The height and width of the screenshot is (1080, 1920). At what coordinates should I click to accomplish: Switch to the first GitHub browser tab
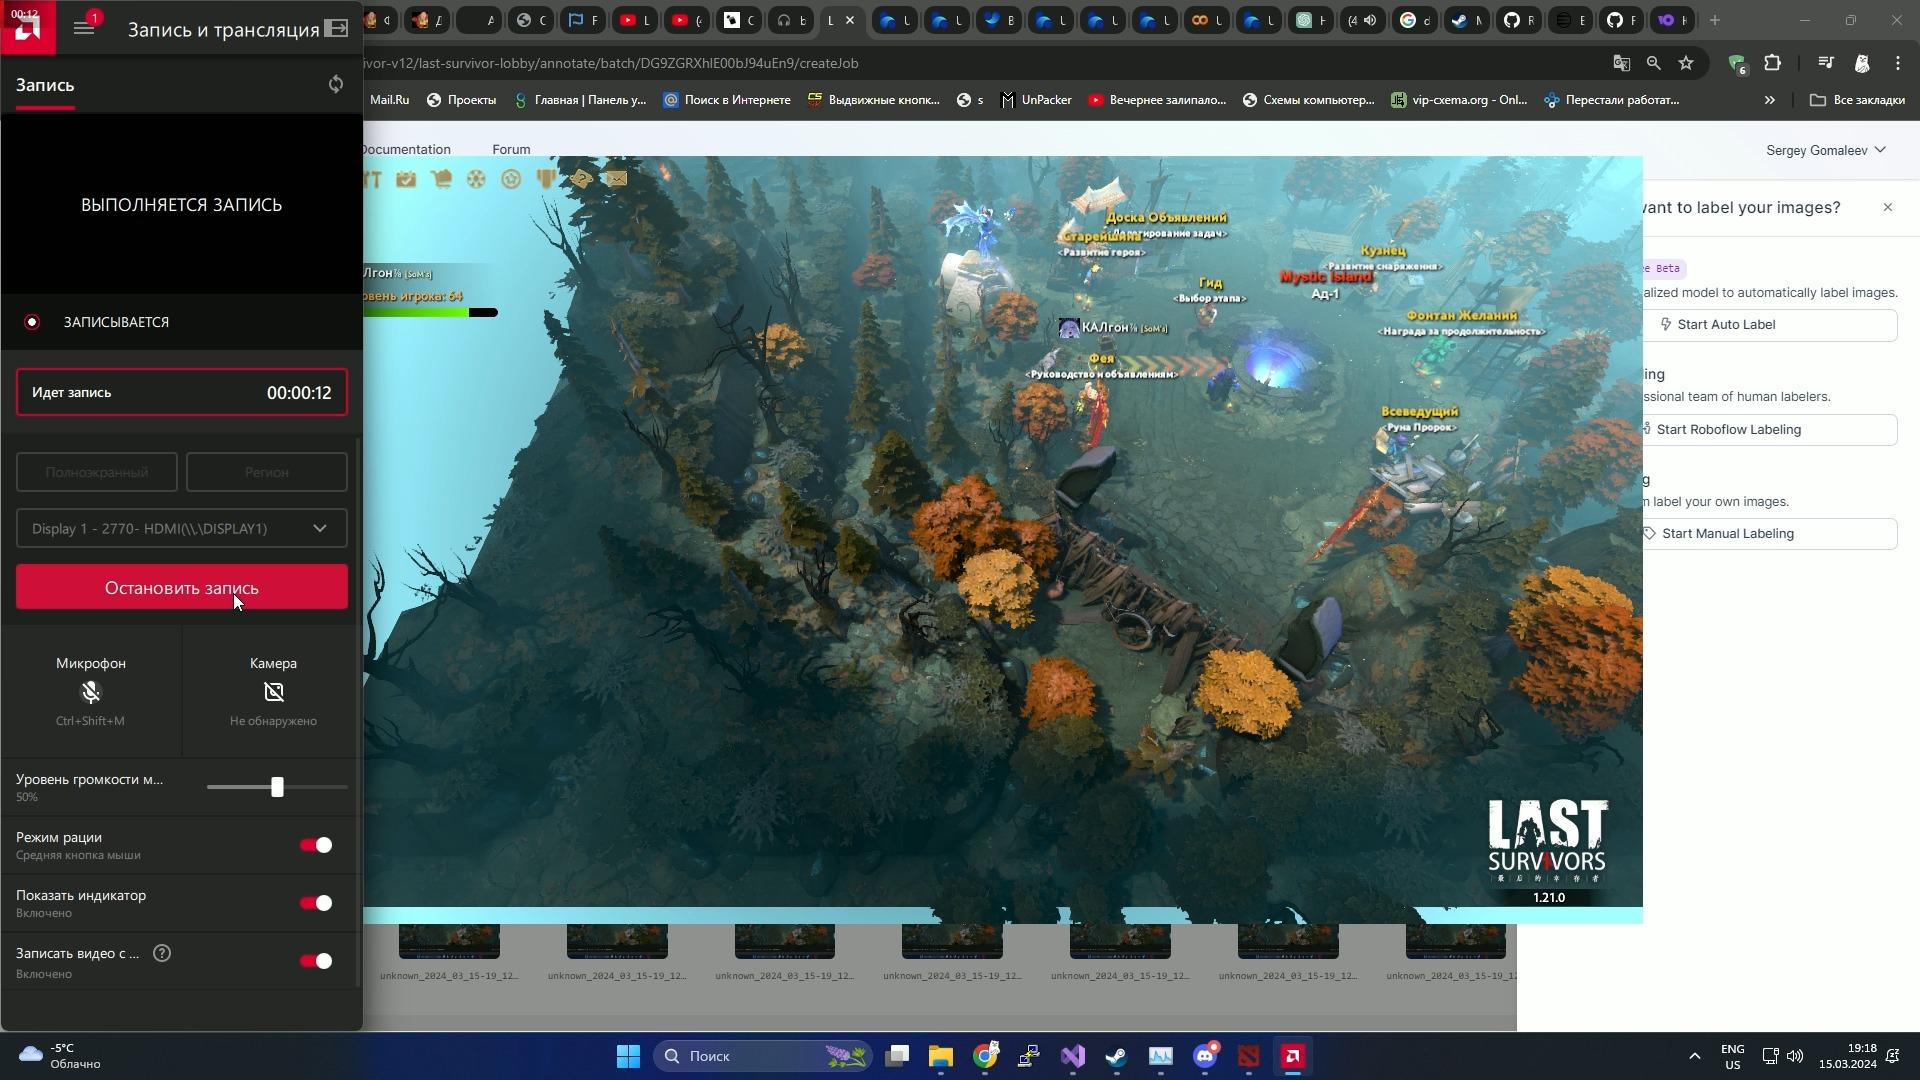point(1518,20)
